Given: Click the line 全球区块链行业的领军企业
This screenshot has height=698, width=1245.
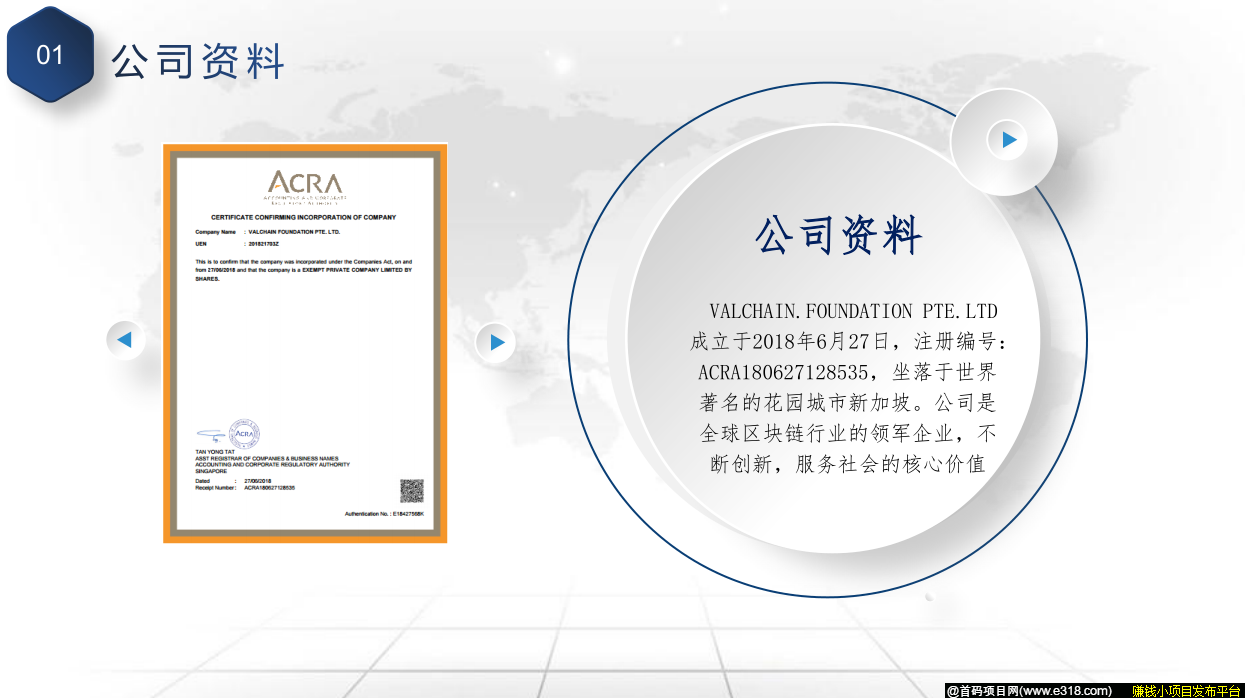Looking at the screenshot, I should click(848, 434).
